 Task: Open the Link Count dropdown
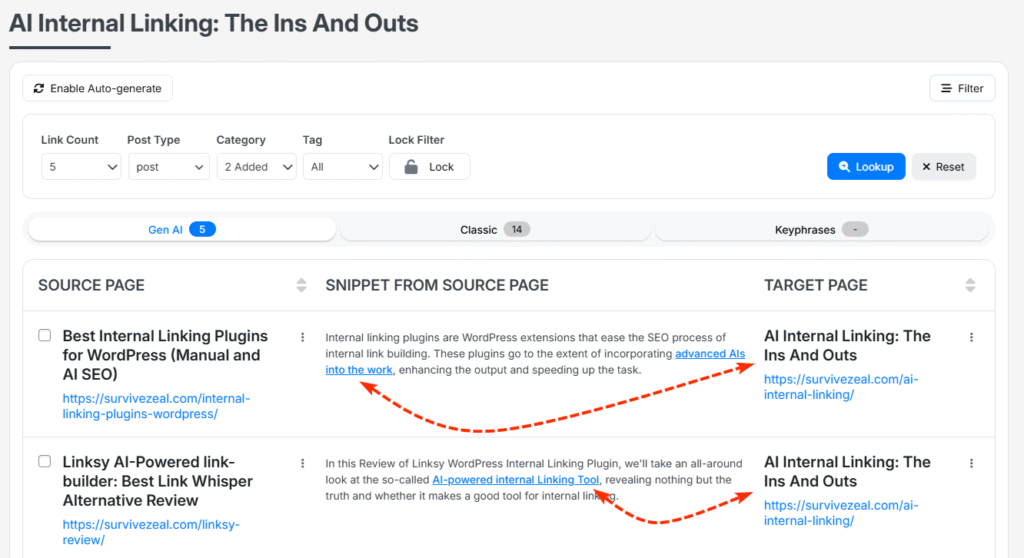tap(81, 167)
